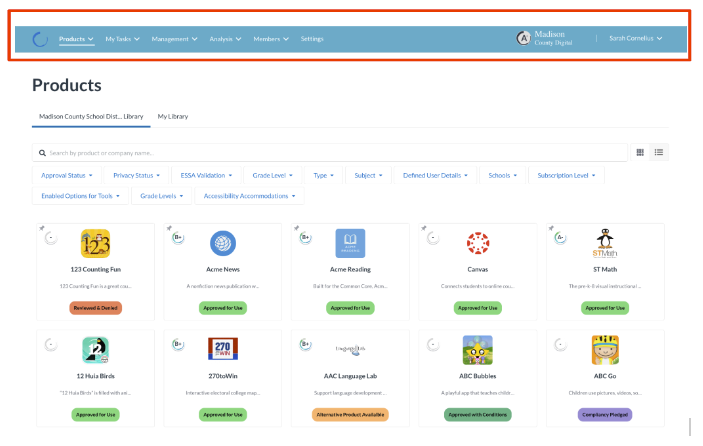This screenshot has width=703, height=446.
Task: Click privacy grade badge on Acme Reading
Action: [x=306, y=238]
